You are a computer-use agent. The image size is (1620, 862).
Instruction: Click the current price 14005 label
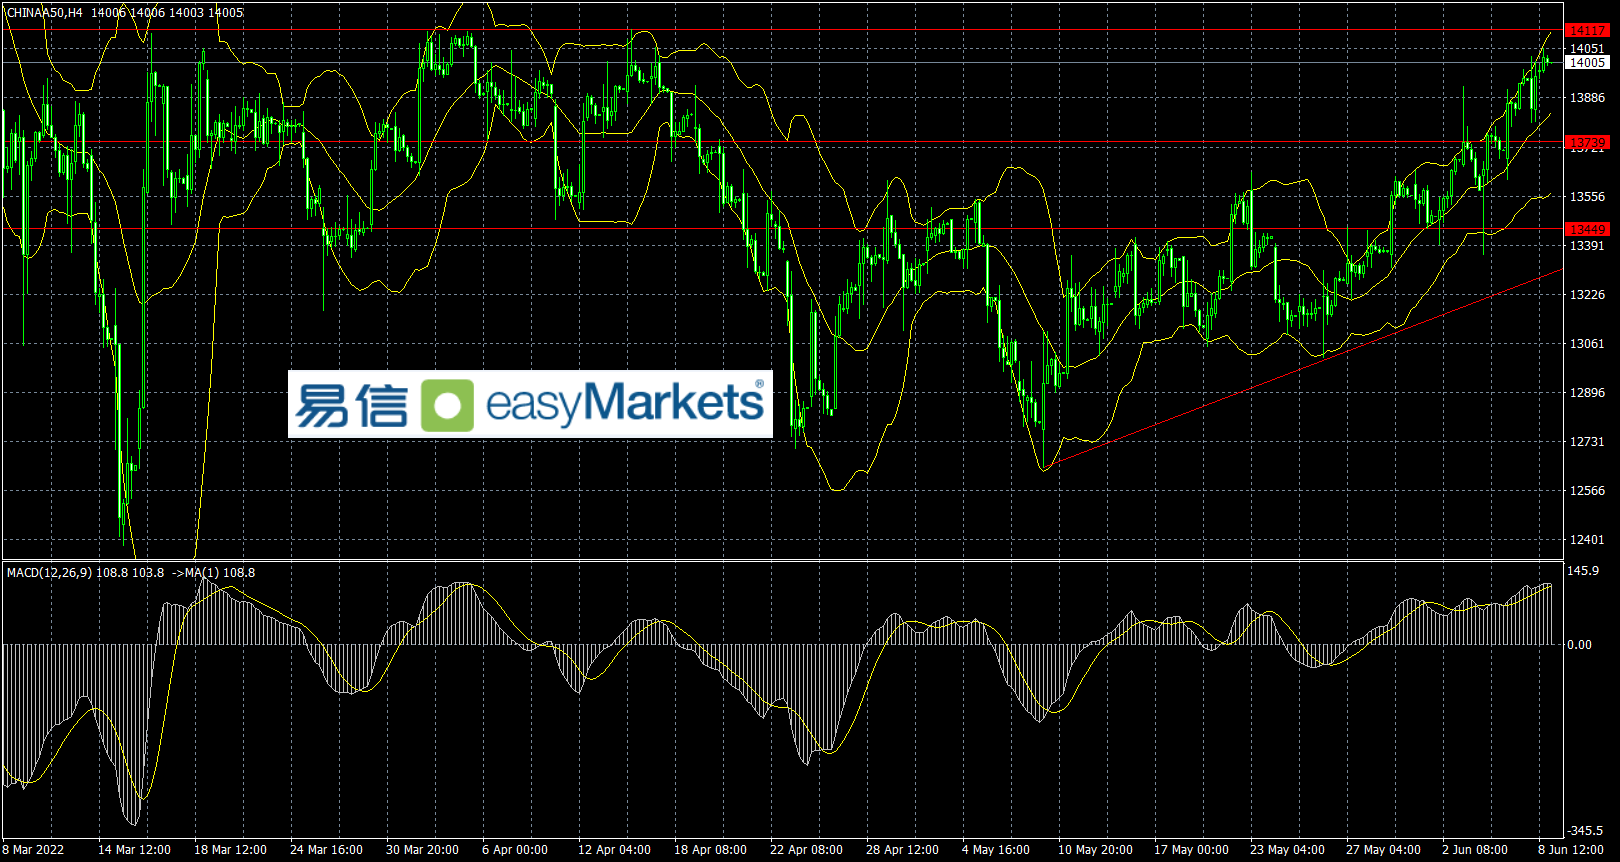coord(1587,62)
